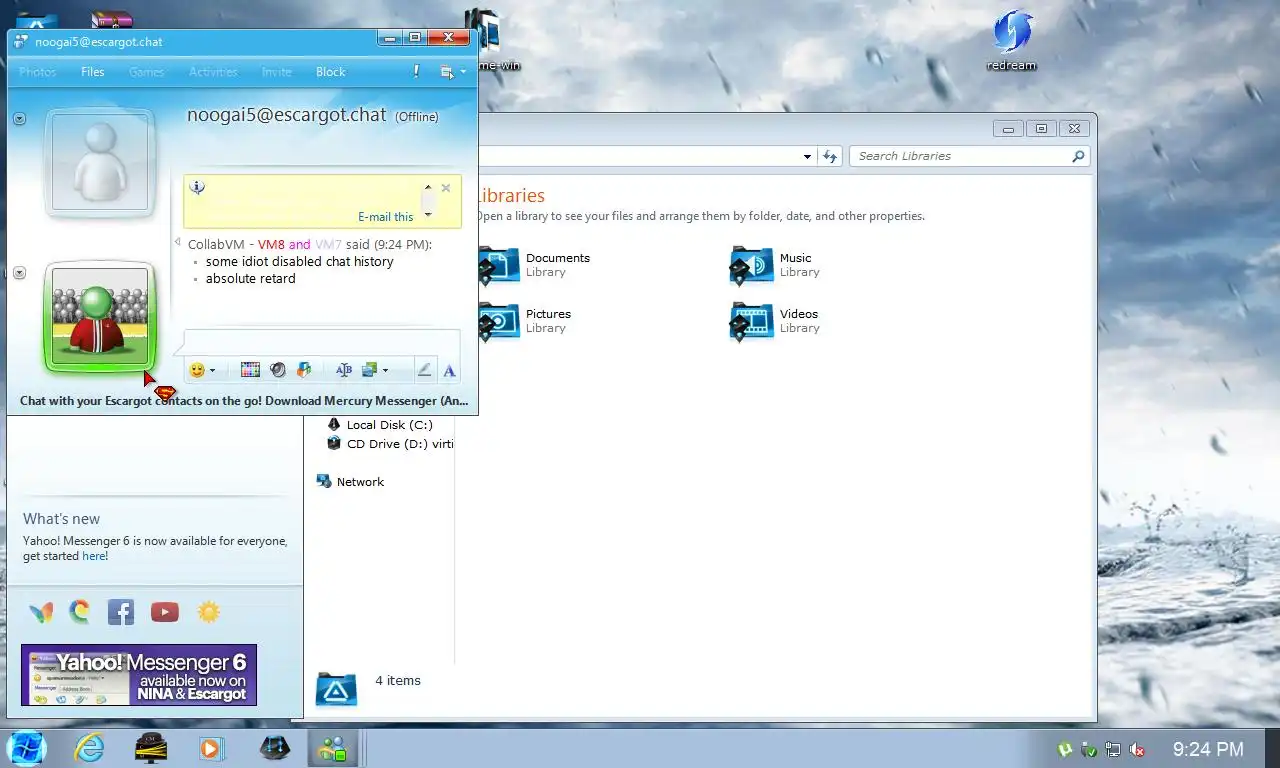The image size is (1280, 768).
Task: Expand the contact display picture options arrow
Action: click(19, 119)
